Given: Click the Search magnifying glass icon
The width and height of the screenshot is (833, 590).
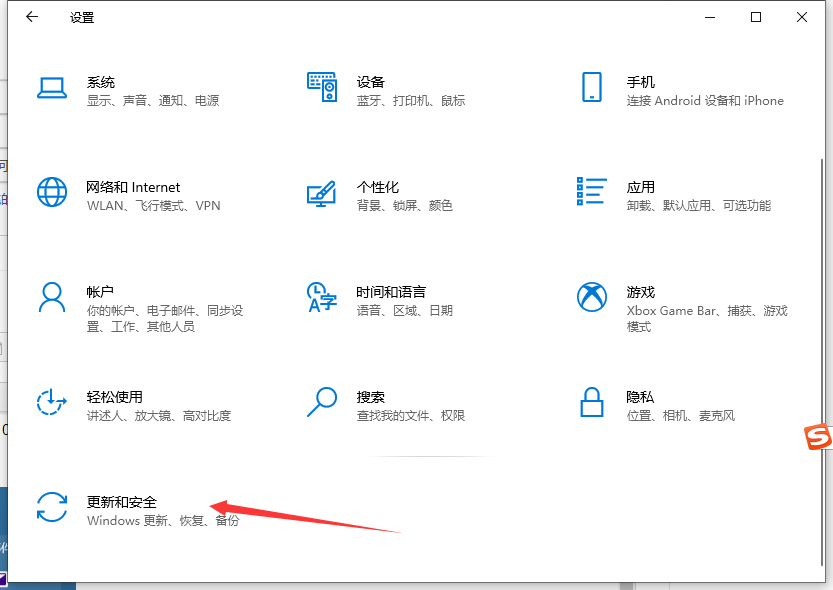Looking at the screenshot, I should click(321, 402).
